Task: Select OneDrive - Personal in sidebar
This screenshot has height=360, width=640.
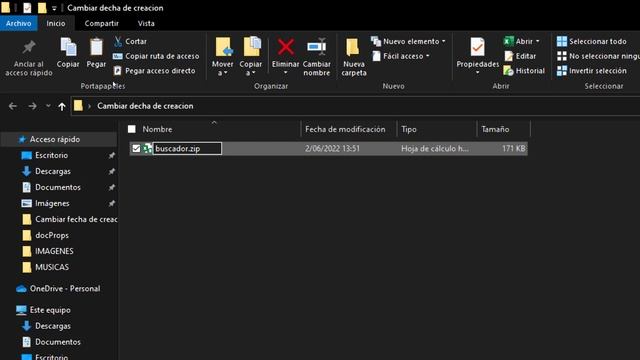Action: pyautogui.click(x=65, y=289)
